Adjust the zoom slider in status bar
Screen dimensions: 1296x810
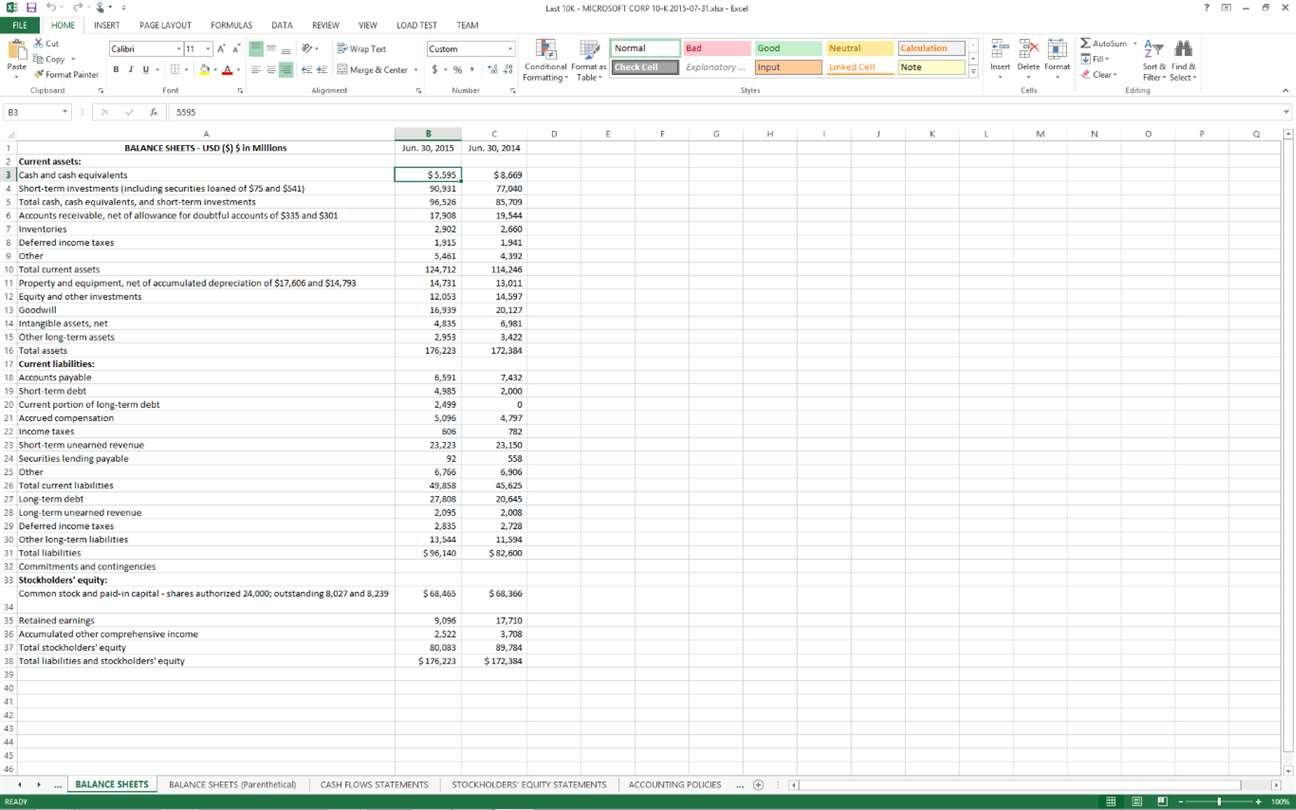tap(1219, 802)
